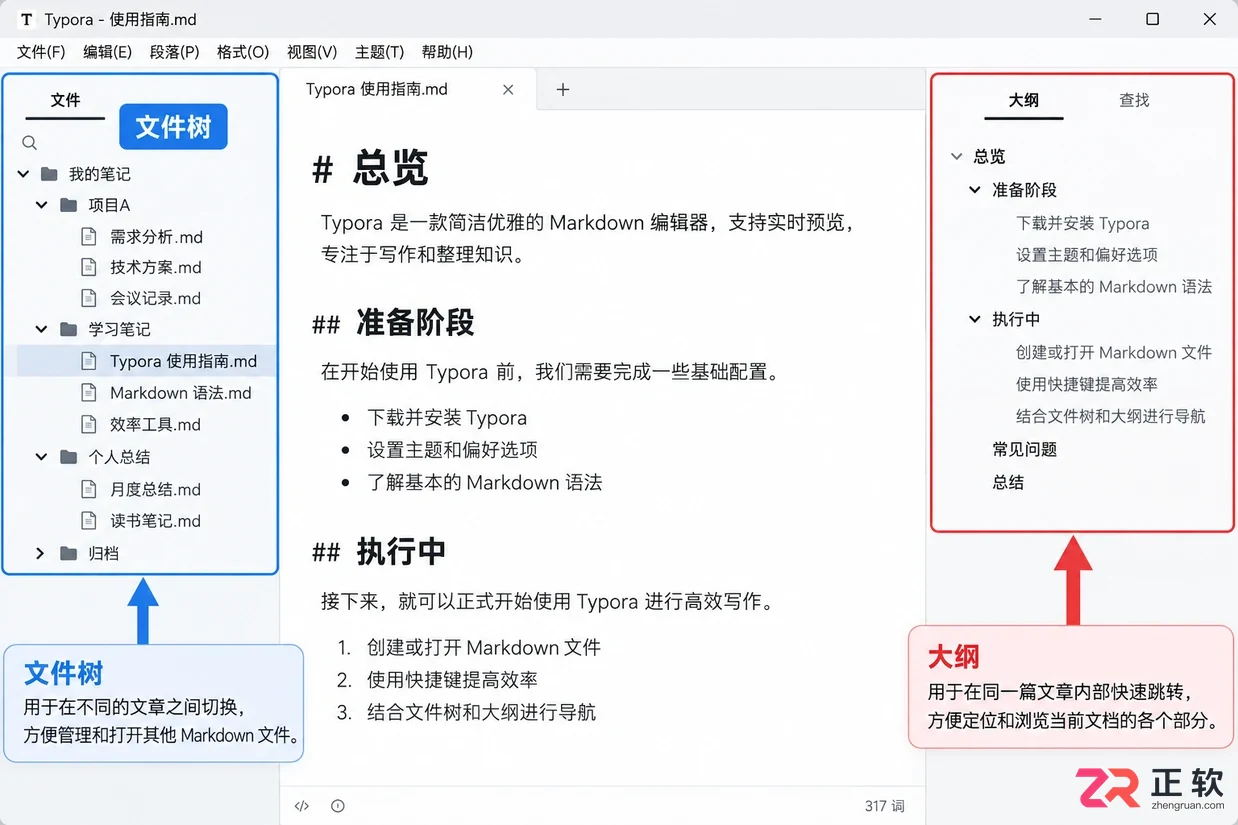Viewport: 1238px width, 825px height.
Task: Click the 项目A folder icon
Action: click(x=69, y=205)
